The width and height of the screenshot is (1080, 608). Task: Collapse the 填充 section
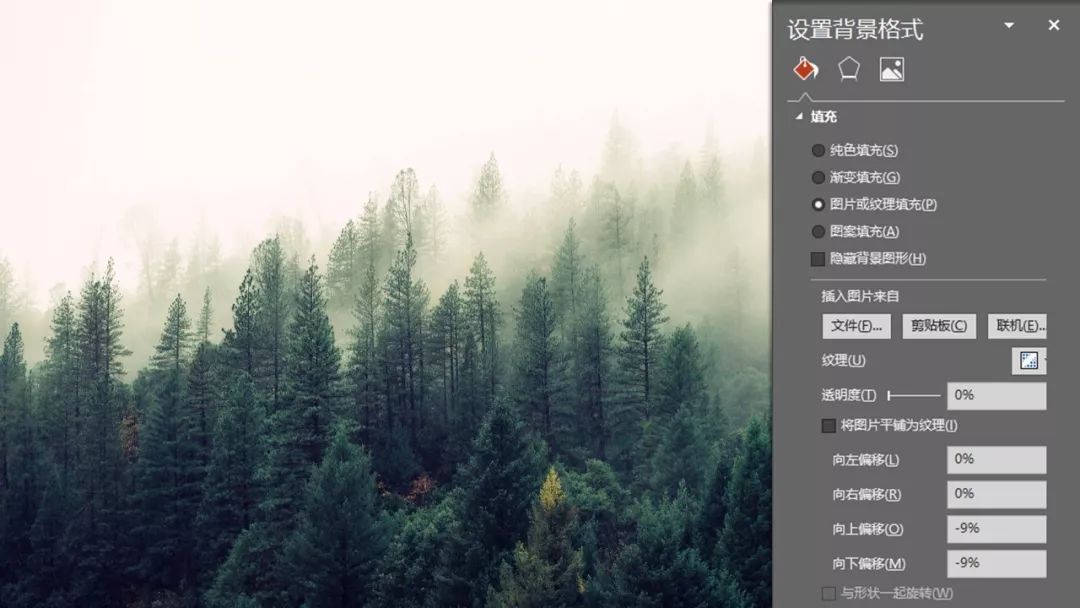coord(799,116)
